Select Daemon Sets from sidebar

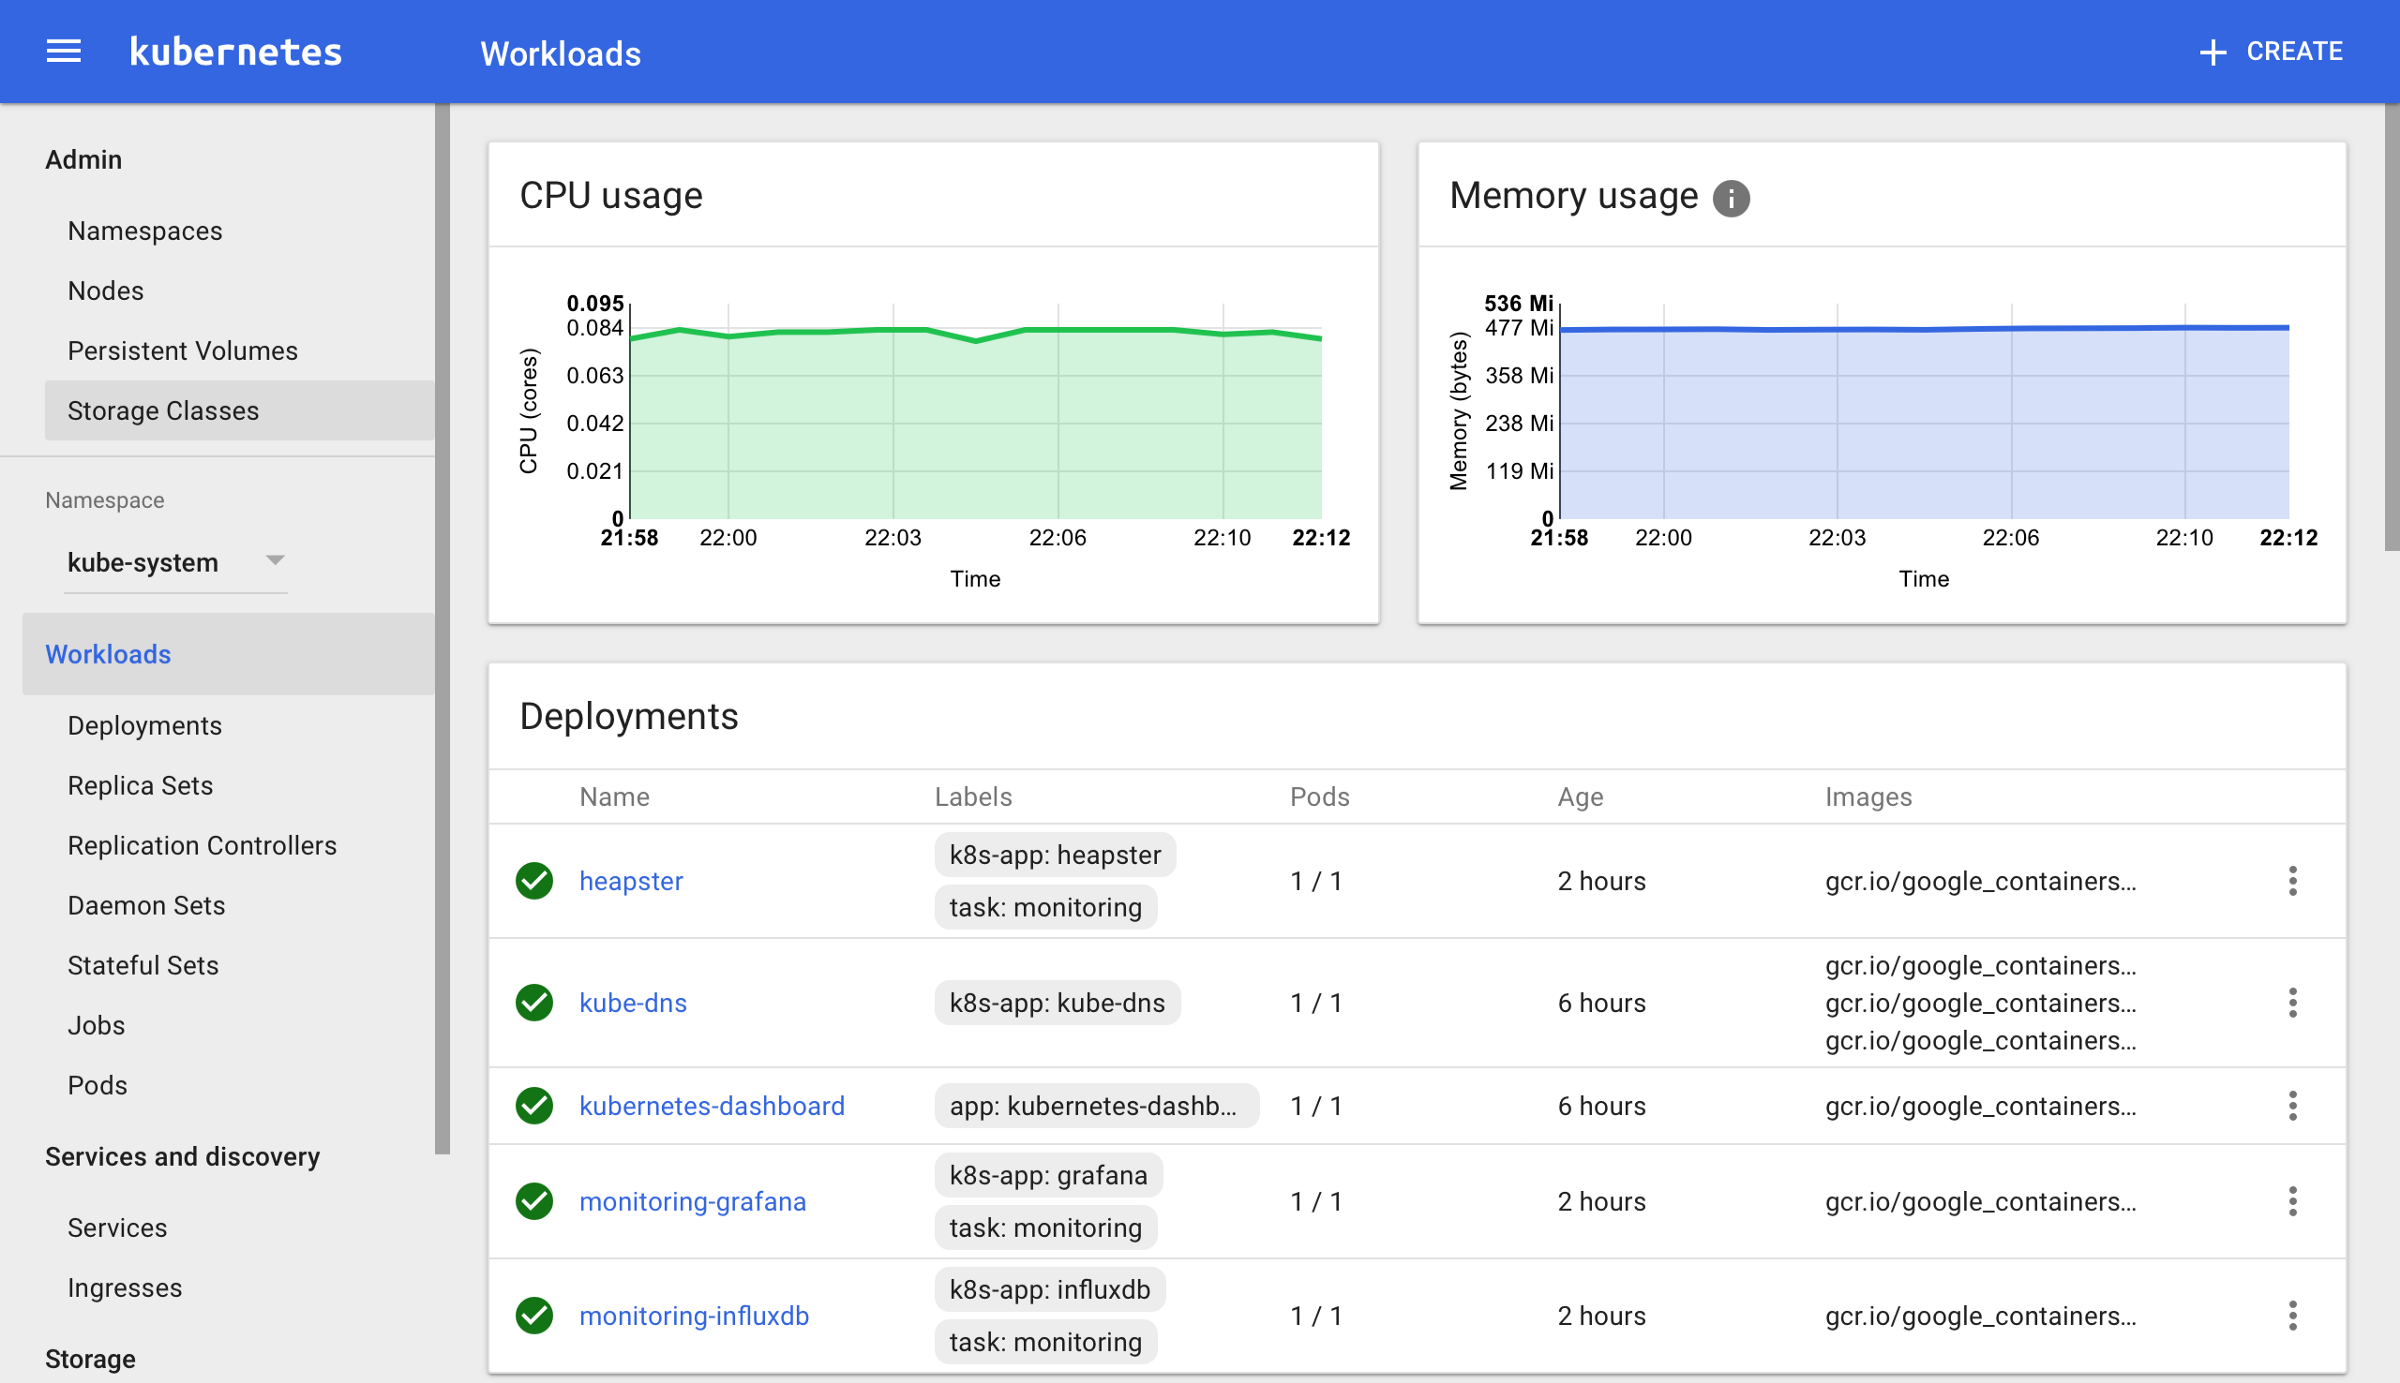pos(146,906)
